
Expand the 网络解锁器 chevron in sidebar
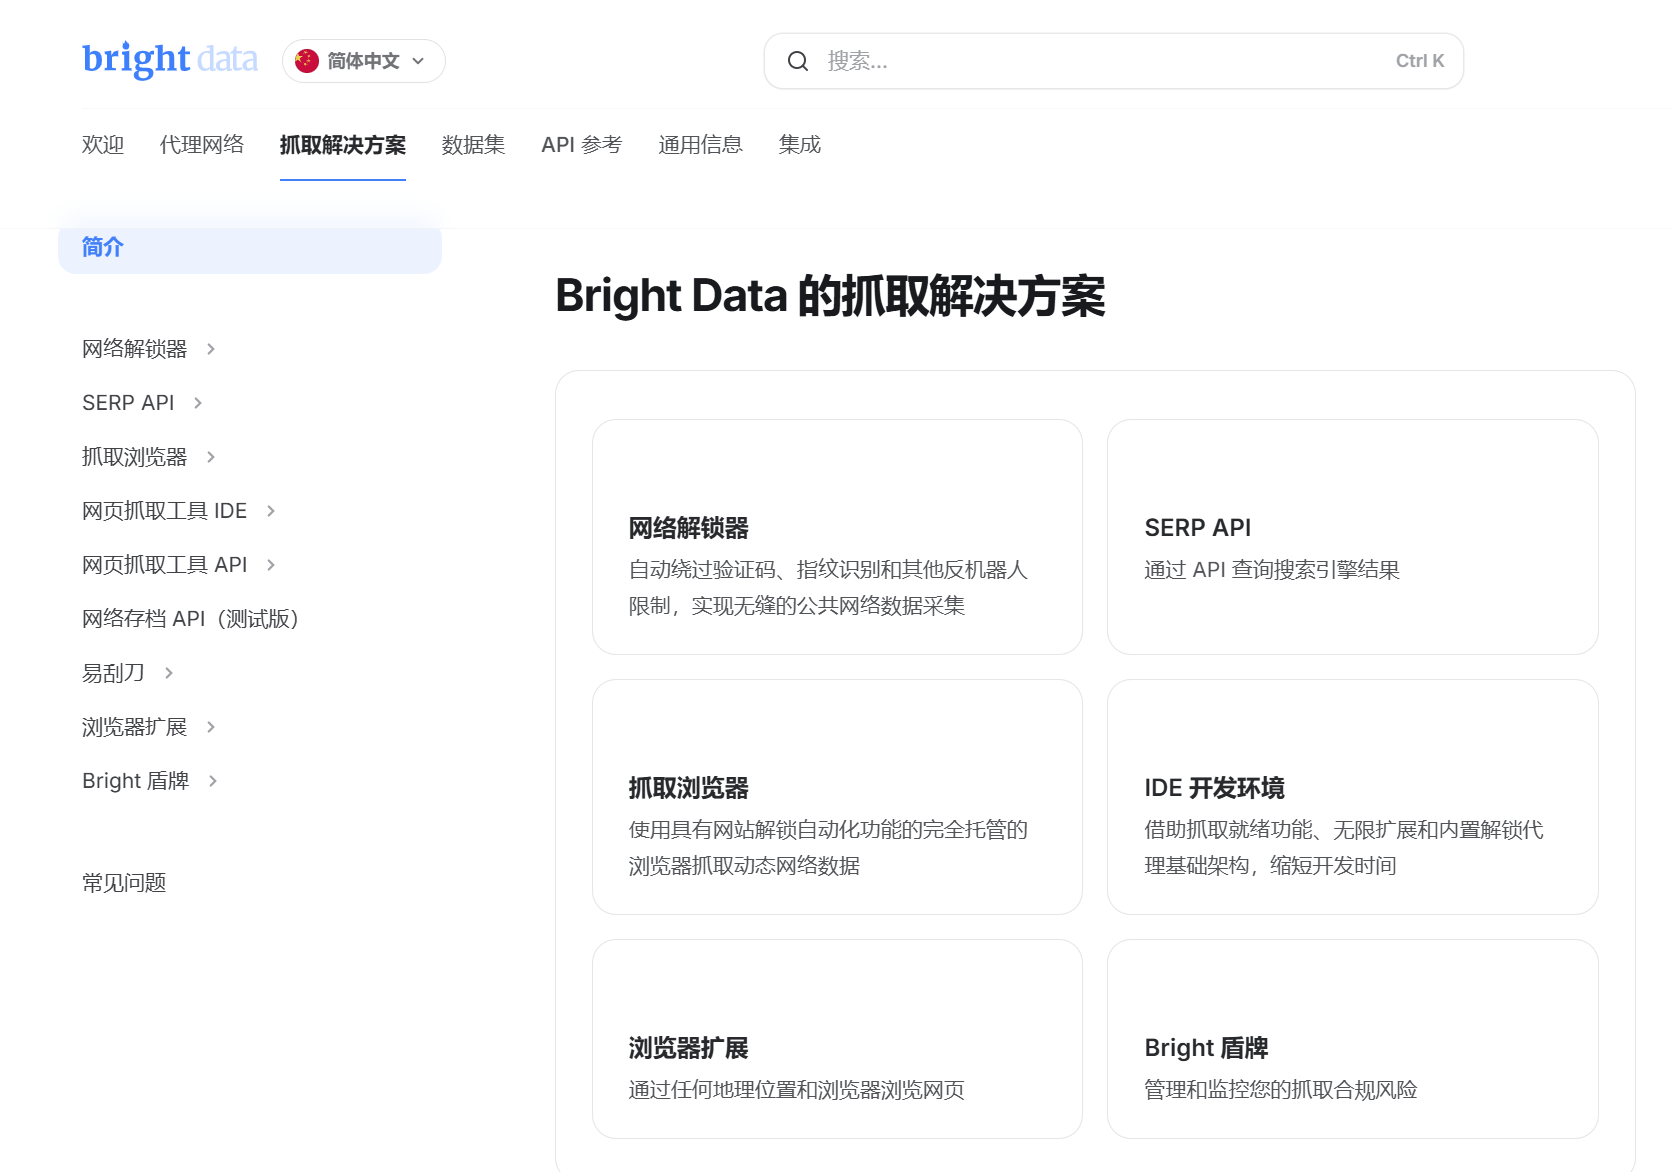coord(211,349)
